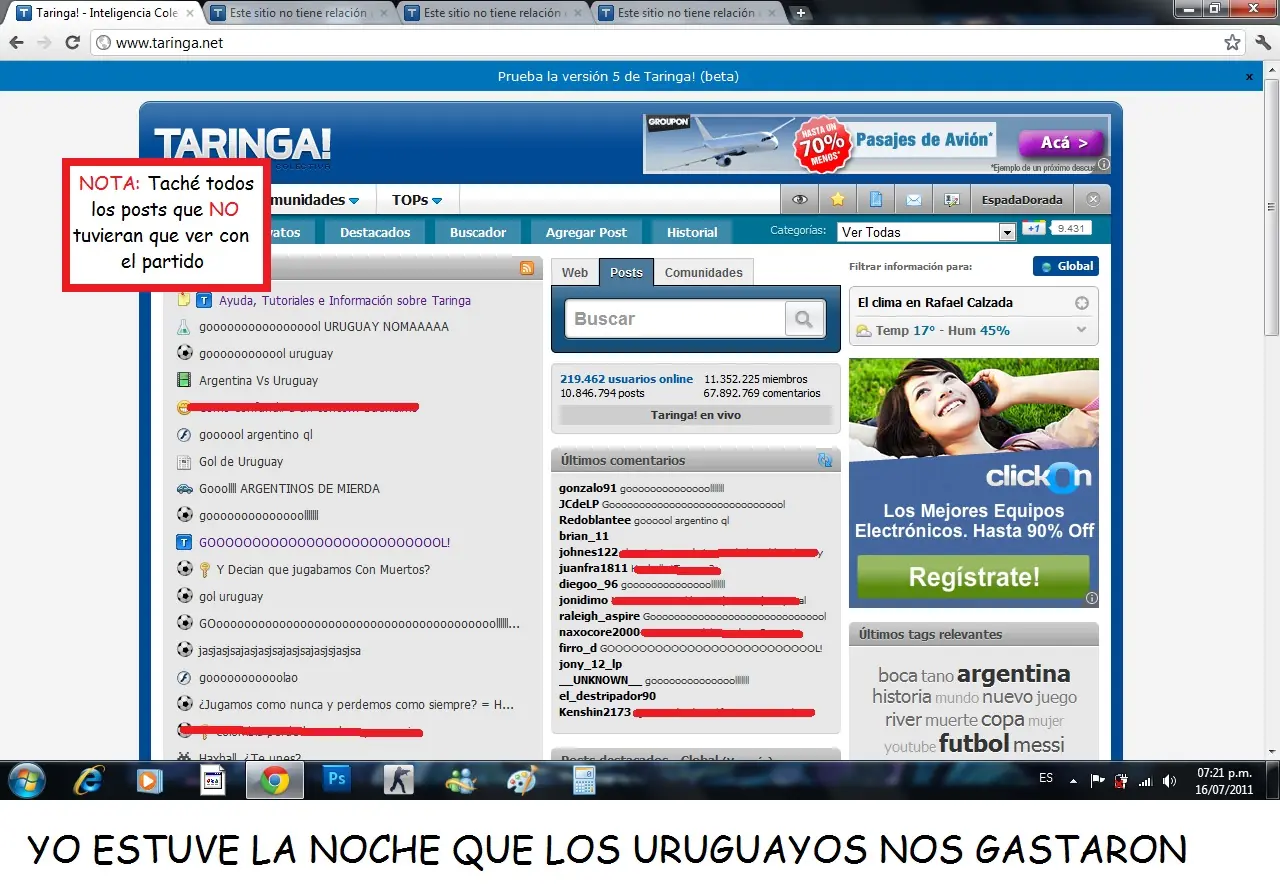
Task: Click the browser back arrow
Action: pos(16,43)
